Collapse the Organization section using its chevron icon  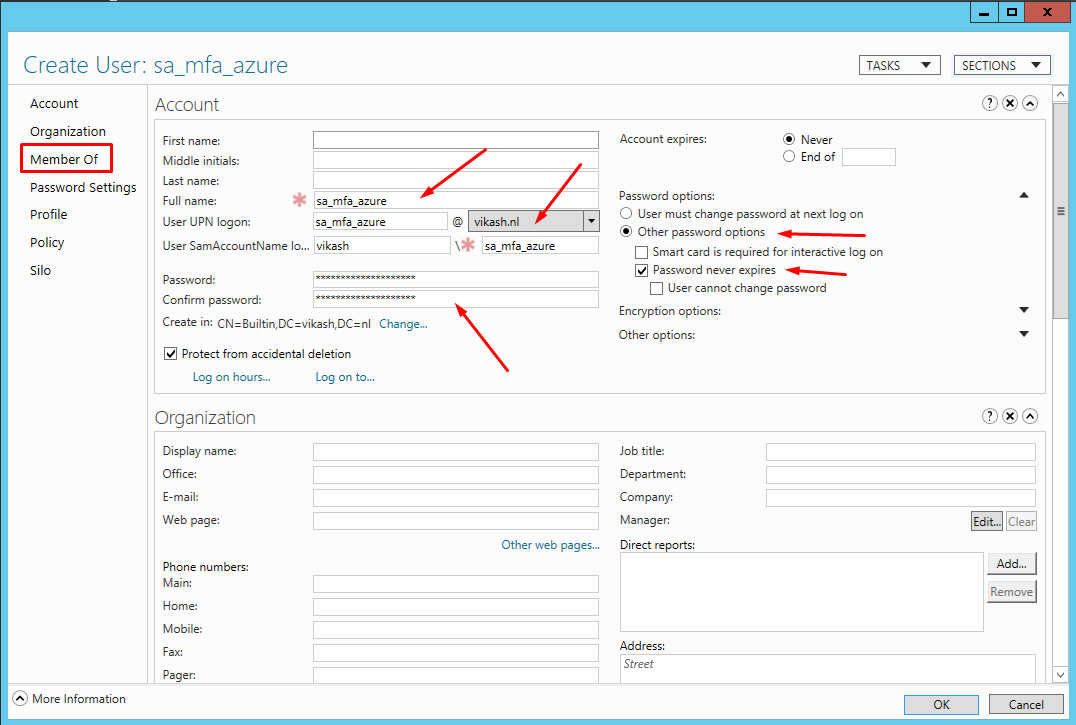(1029, 416)
